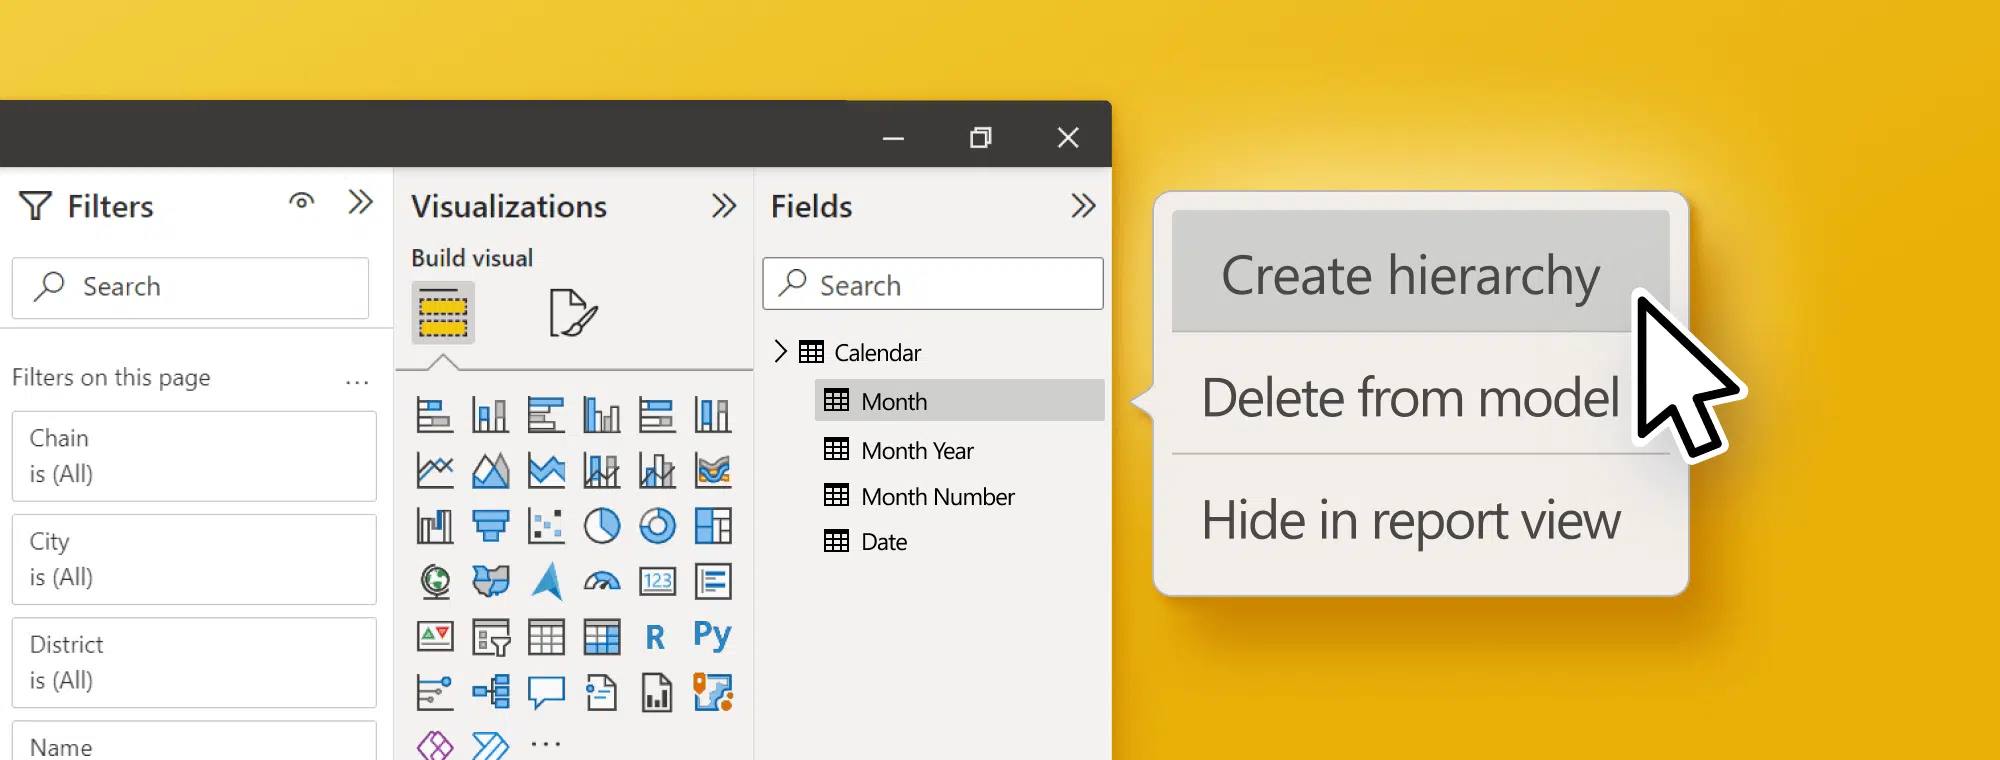
Task: Click the Fields search box
Action: pos(933,285)
